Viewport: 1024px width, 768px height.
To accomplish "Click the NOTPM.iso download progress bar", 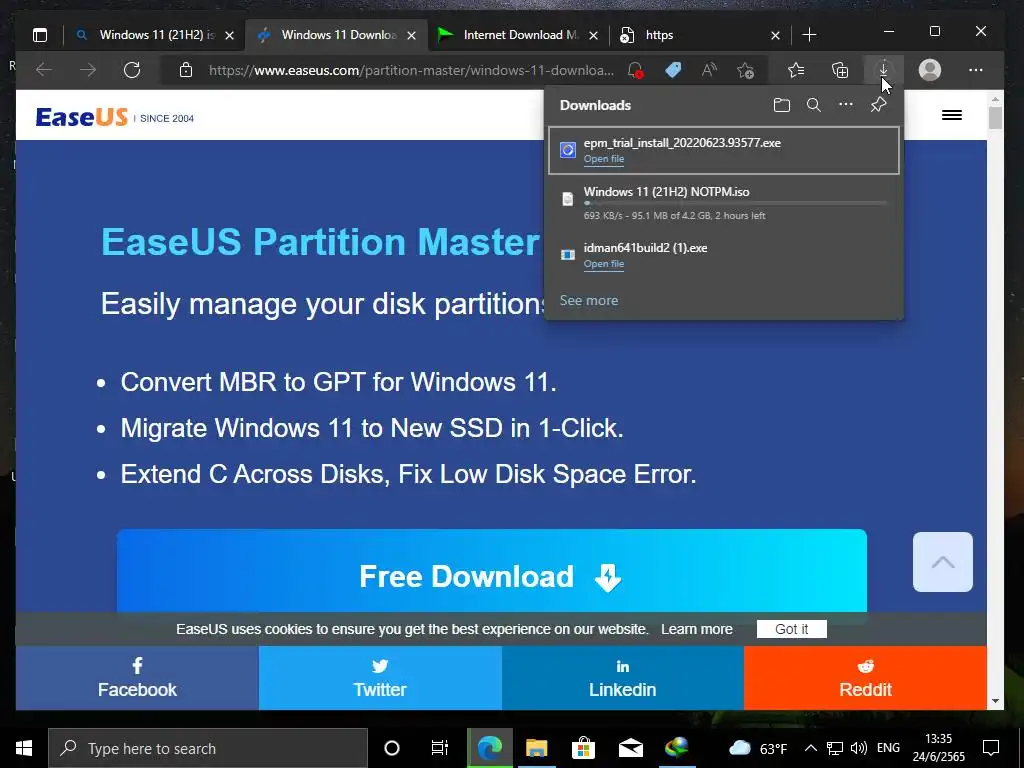I will (x=735, y=203).
